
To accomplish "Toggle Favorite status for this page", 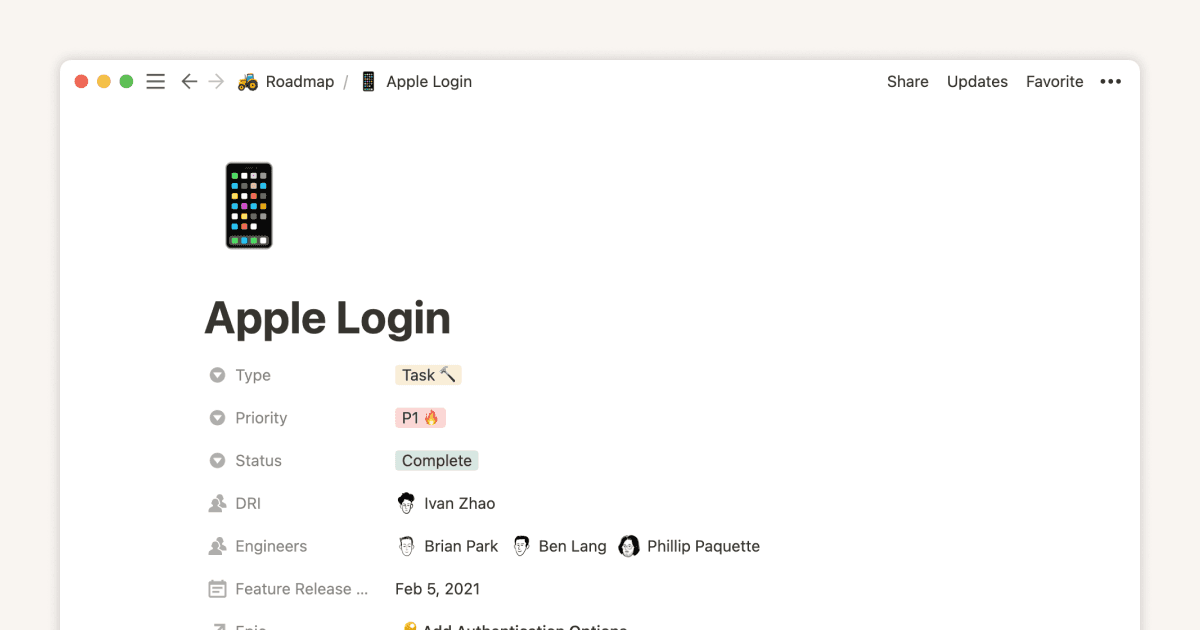I will [1054, 81].
